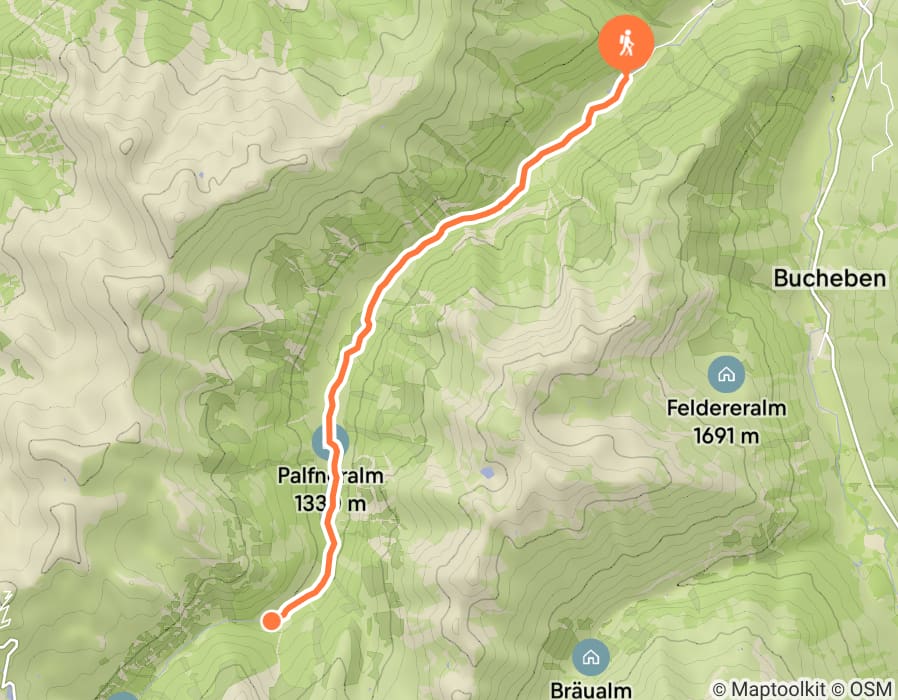The height and width of the screenshot is (700, 898).
Task: Select the orange route end point dot
Action: (x=271, y=620)
